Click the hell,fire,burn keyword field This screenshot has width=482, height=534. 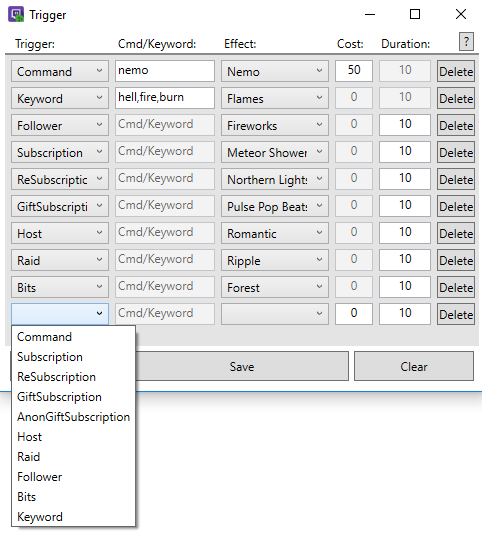pyautogui.click(x=165, y=98)
